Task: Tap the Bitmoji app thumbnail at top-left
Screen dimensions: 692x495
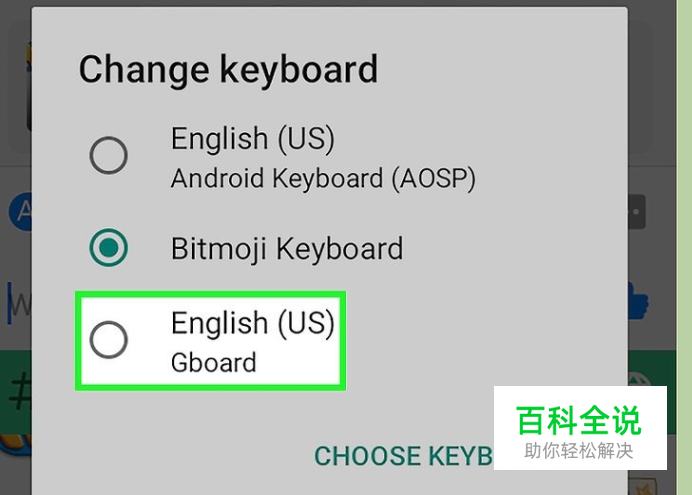Action: pos(27,84)
